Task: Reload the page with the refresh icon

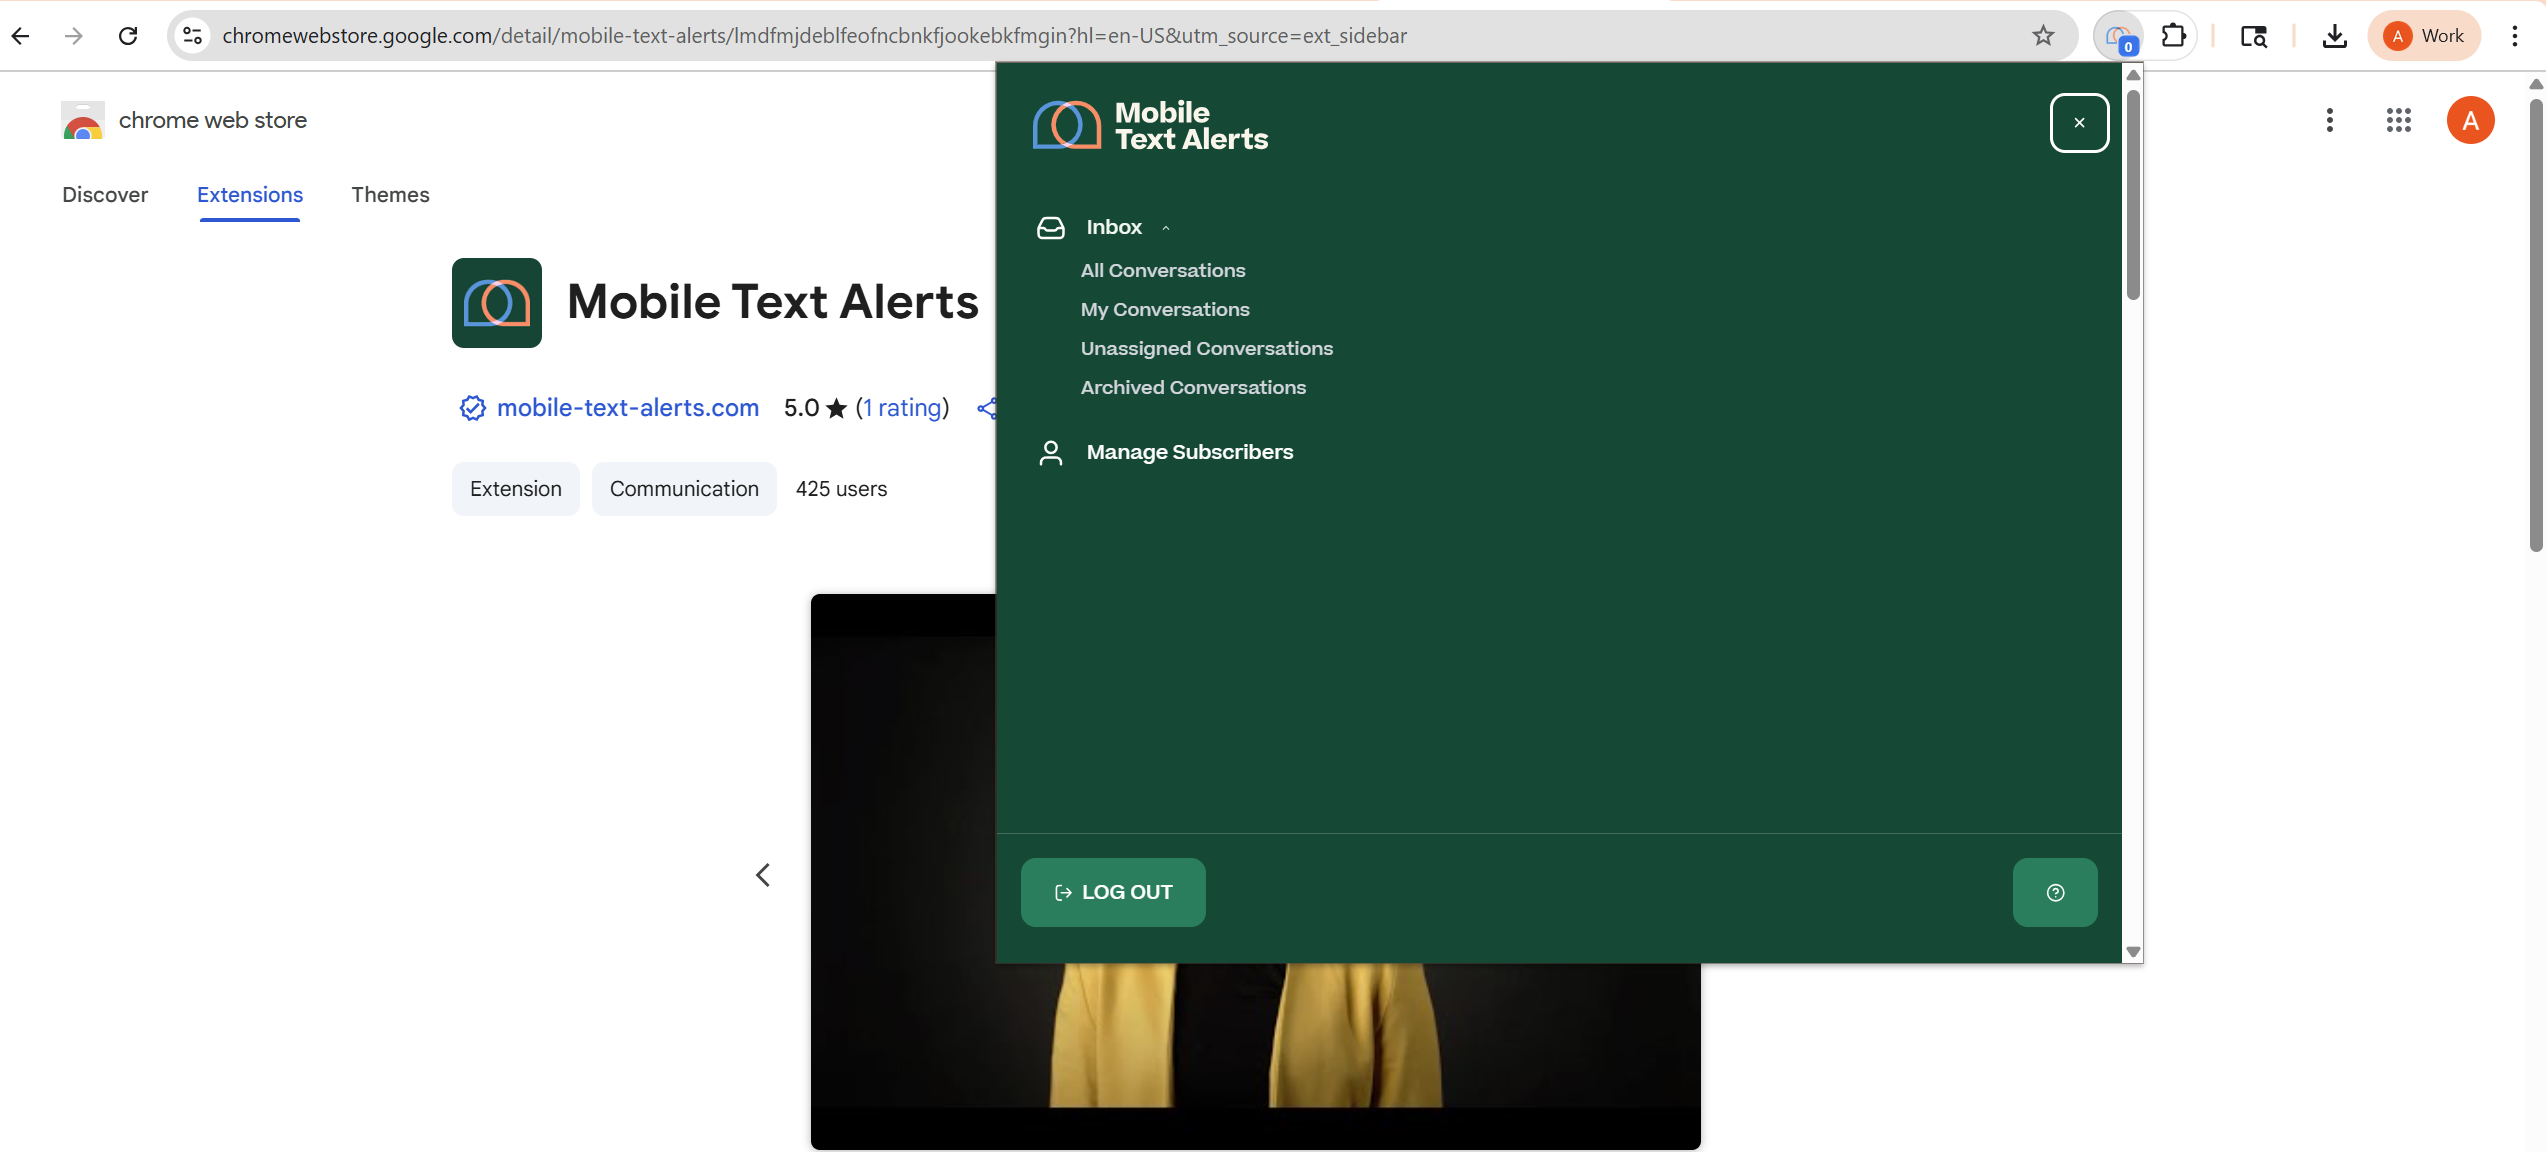Action: click(128, 36)
